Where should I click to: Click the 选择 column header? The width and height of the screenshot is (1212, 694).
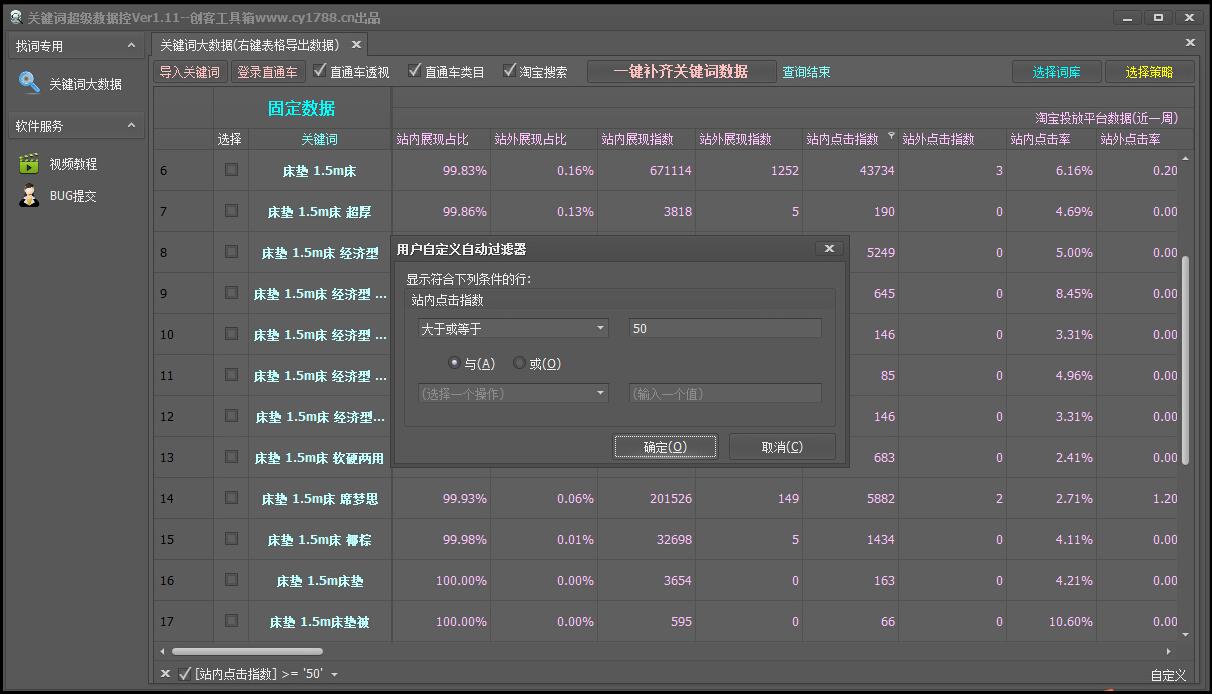[x=230, y=139]
